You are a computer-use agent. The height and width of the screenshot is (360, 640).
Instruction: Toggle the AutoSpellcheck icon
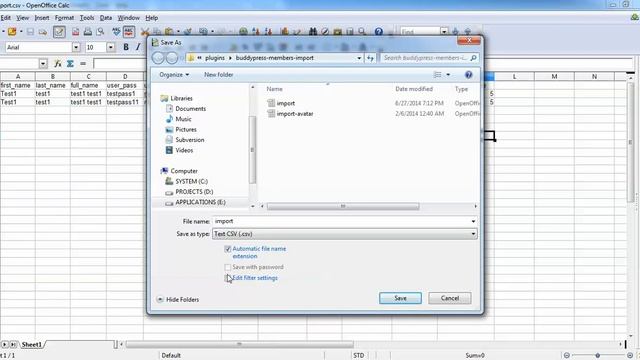point(129,31)
